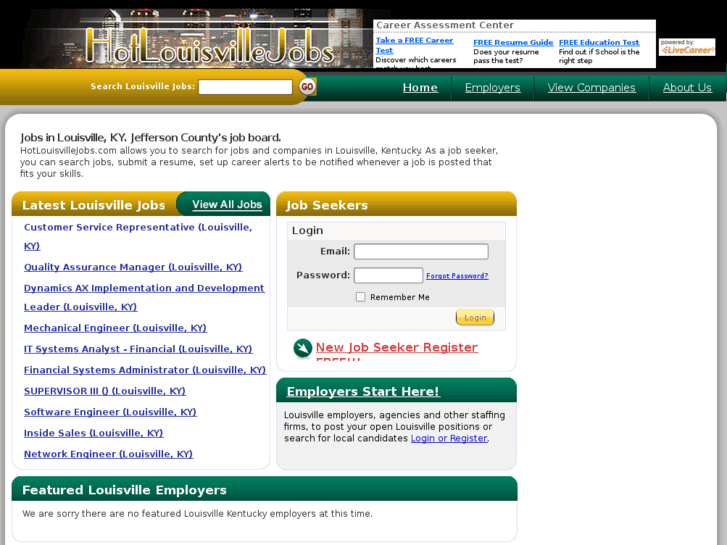Open Take a FREE Career Test link

[x=414, y=45]
